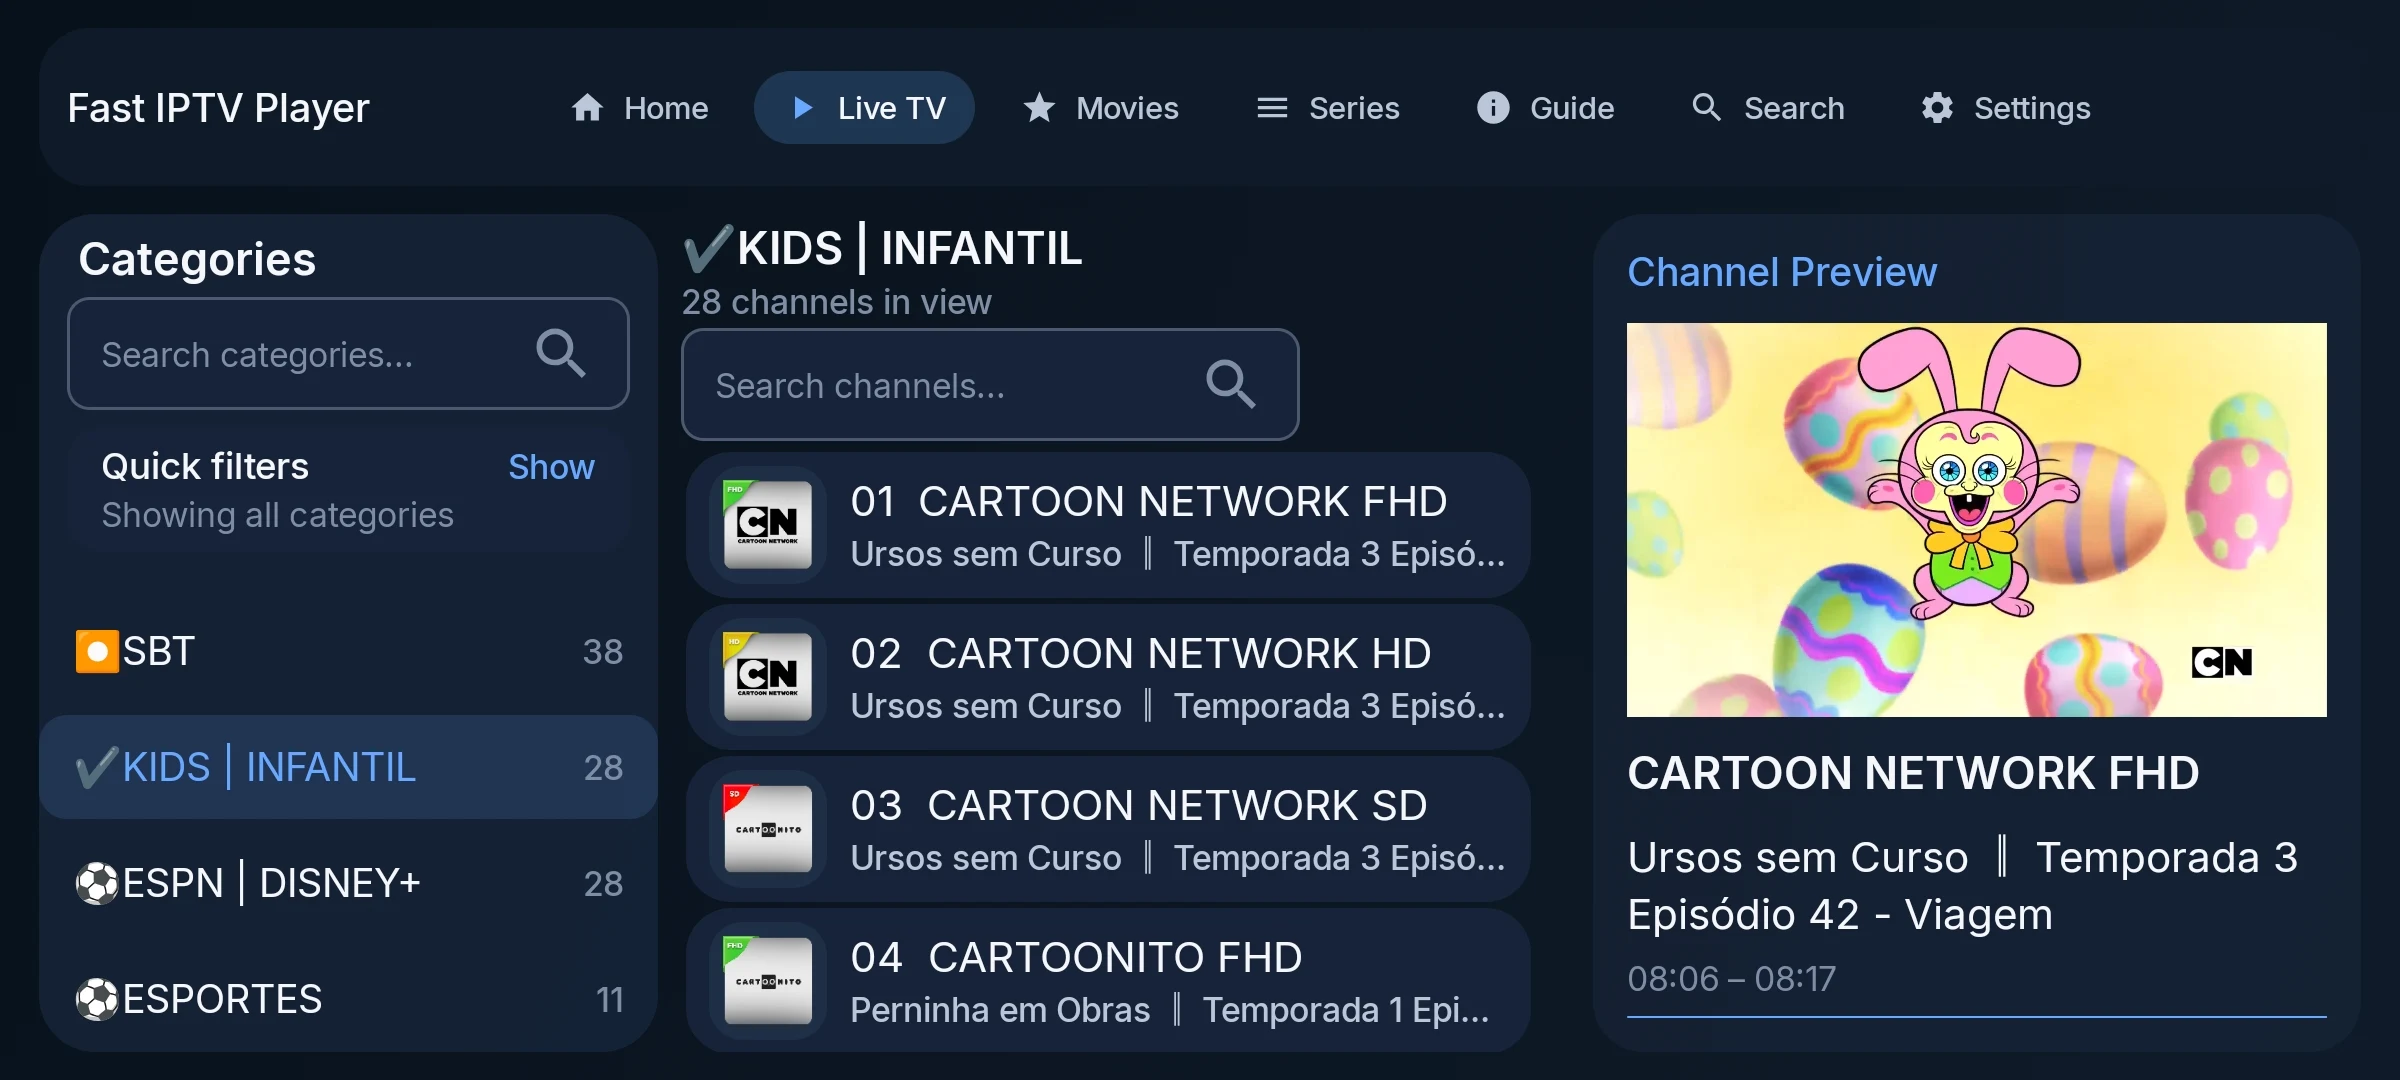
Task: Play 02 CARTOON NETWORK HD channel
Action: (1108, 677)
